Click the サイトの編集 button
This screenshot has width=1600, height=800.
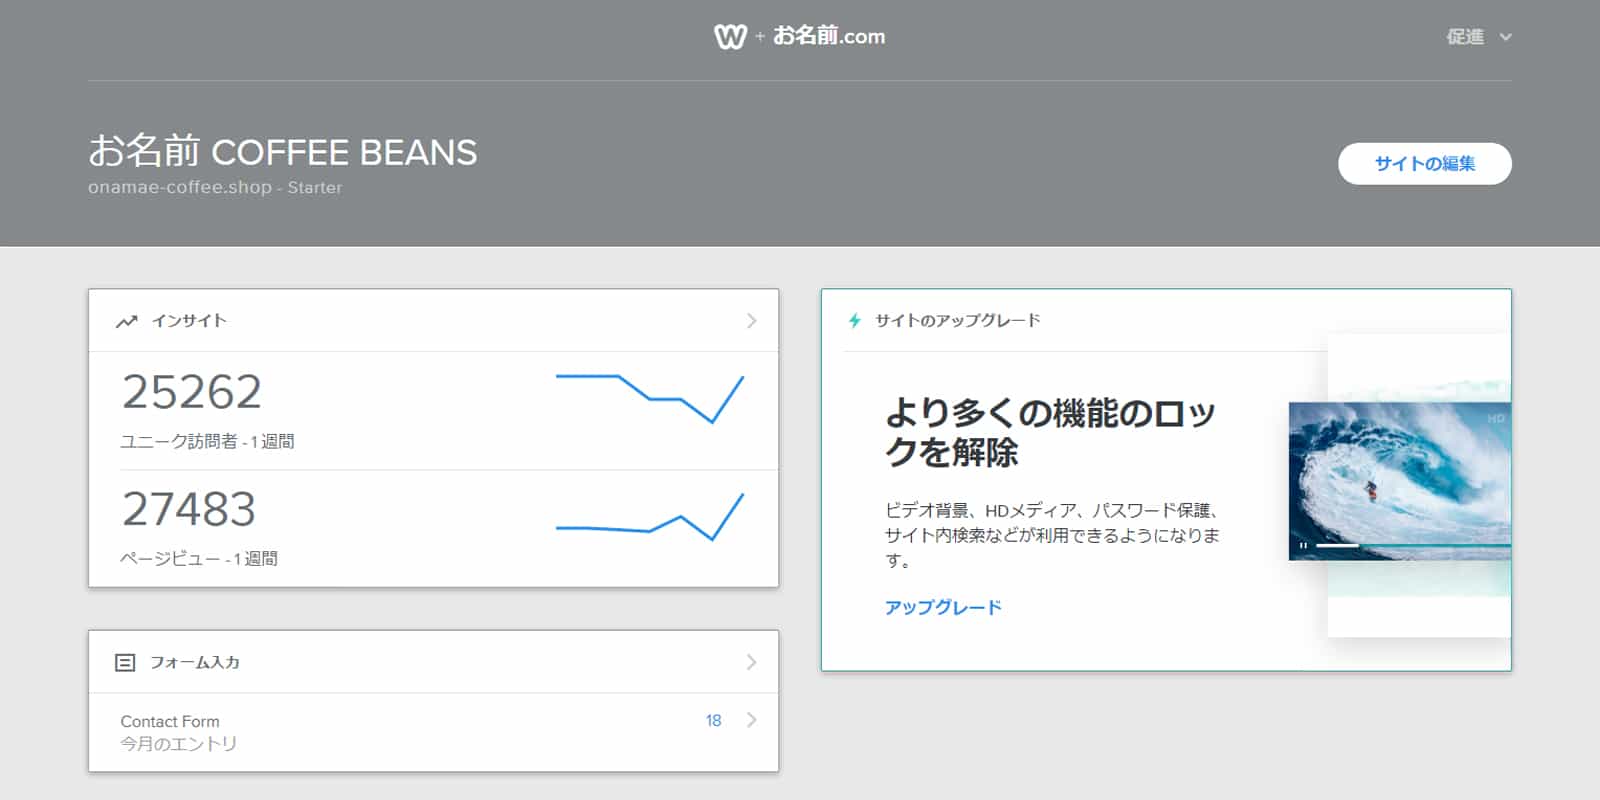[x=1424, y=163]
